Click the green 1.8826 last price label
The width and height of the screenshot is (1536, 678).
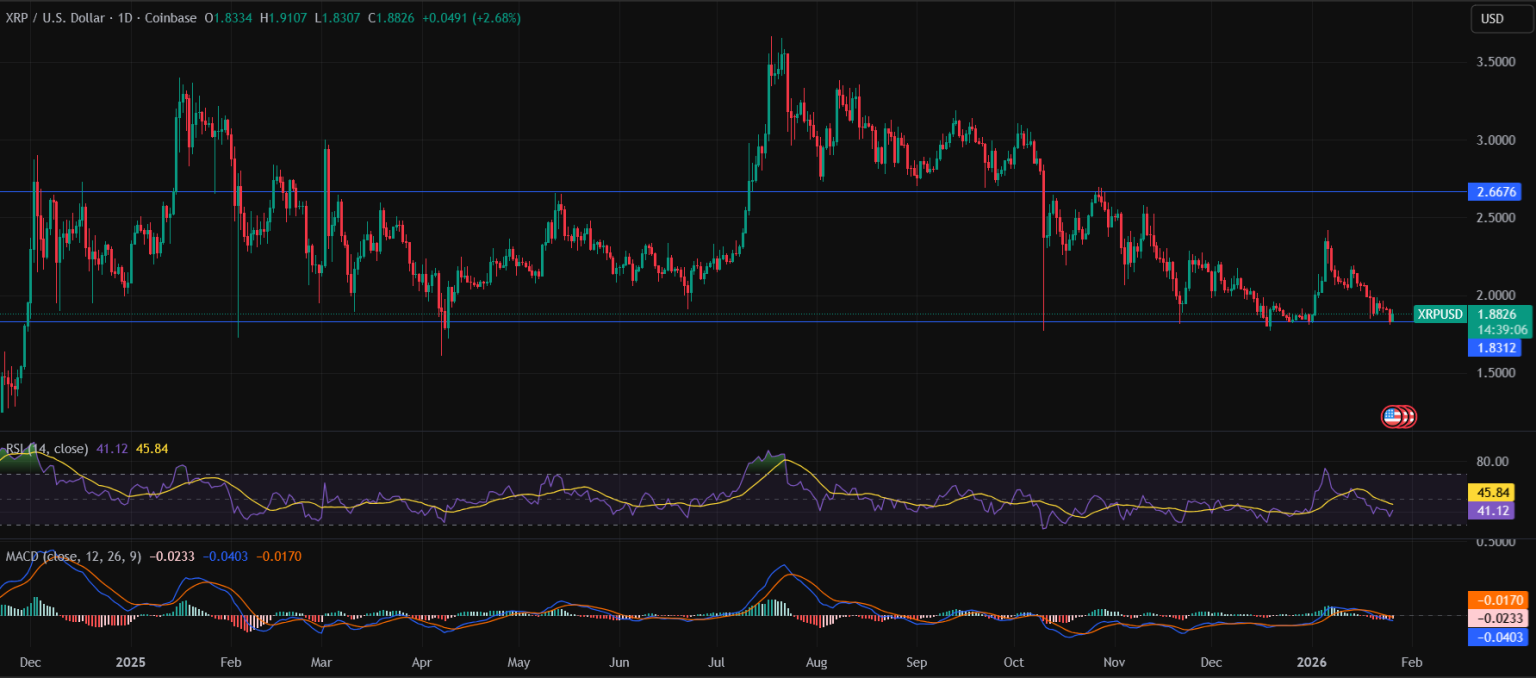(1500, 313)
